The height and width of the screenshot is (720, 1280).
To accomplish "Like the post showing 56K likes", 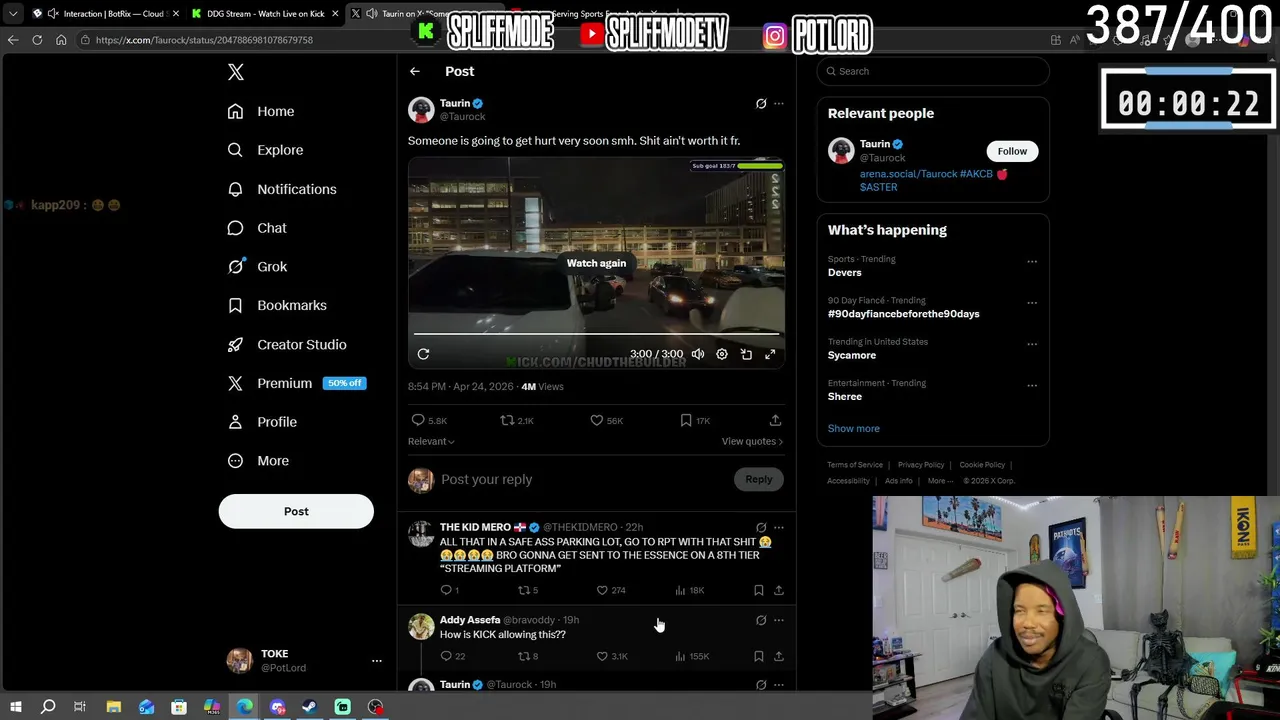I will pyautogui.click(x=597, y=420).
